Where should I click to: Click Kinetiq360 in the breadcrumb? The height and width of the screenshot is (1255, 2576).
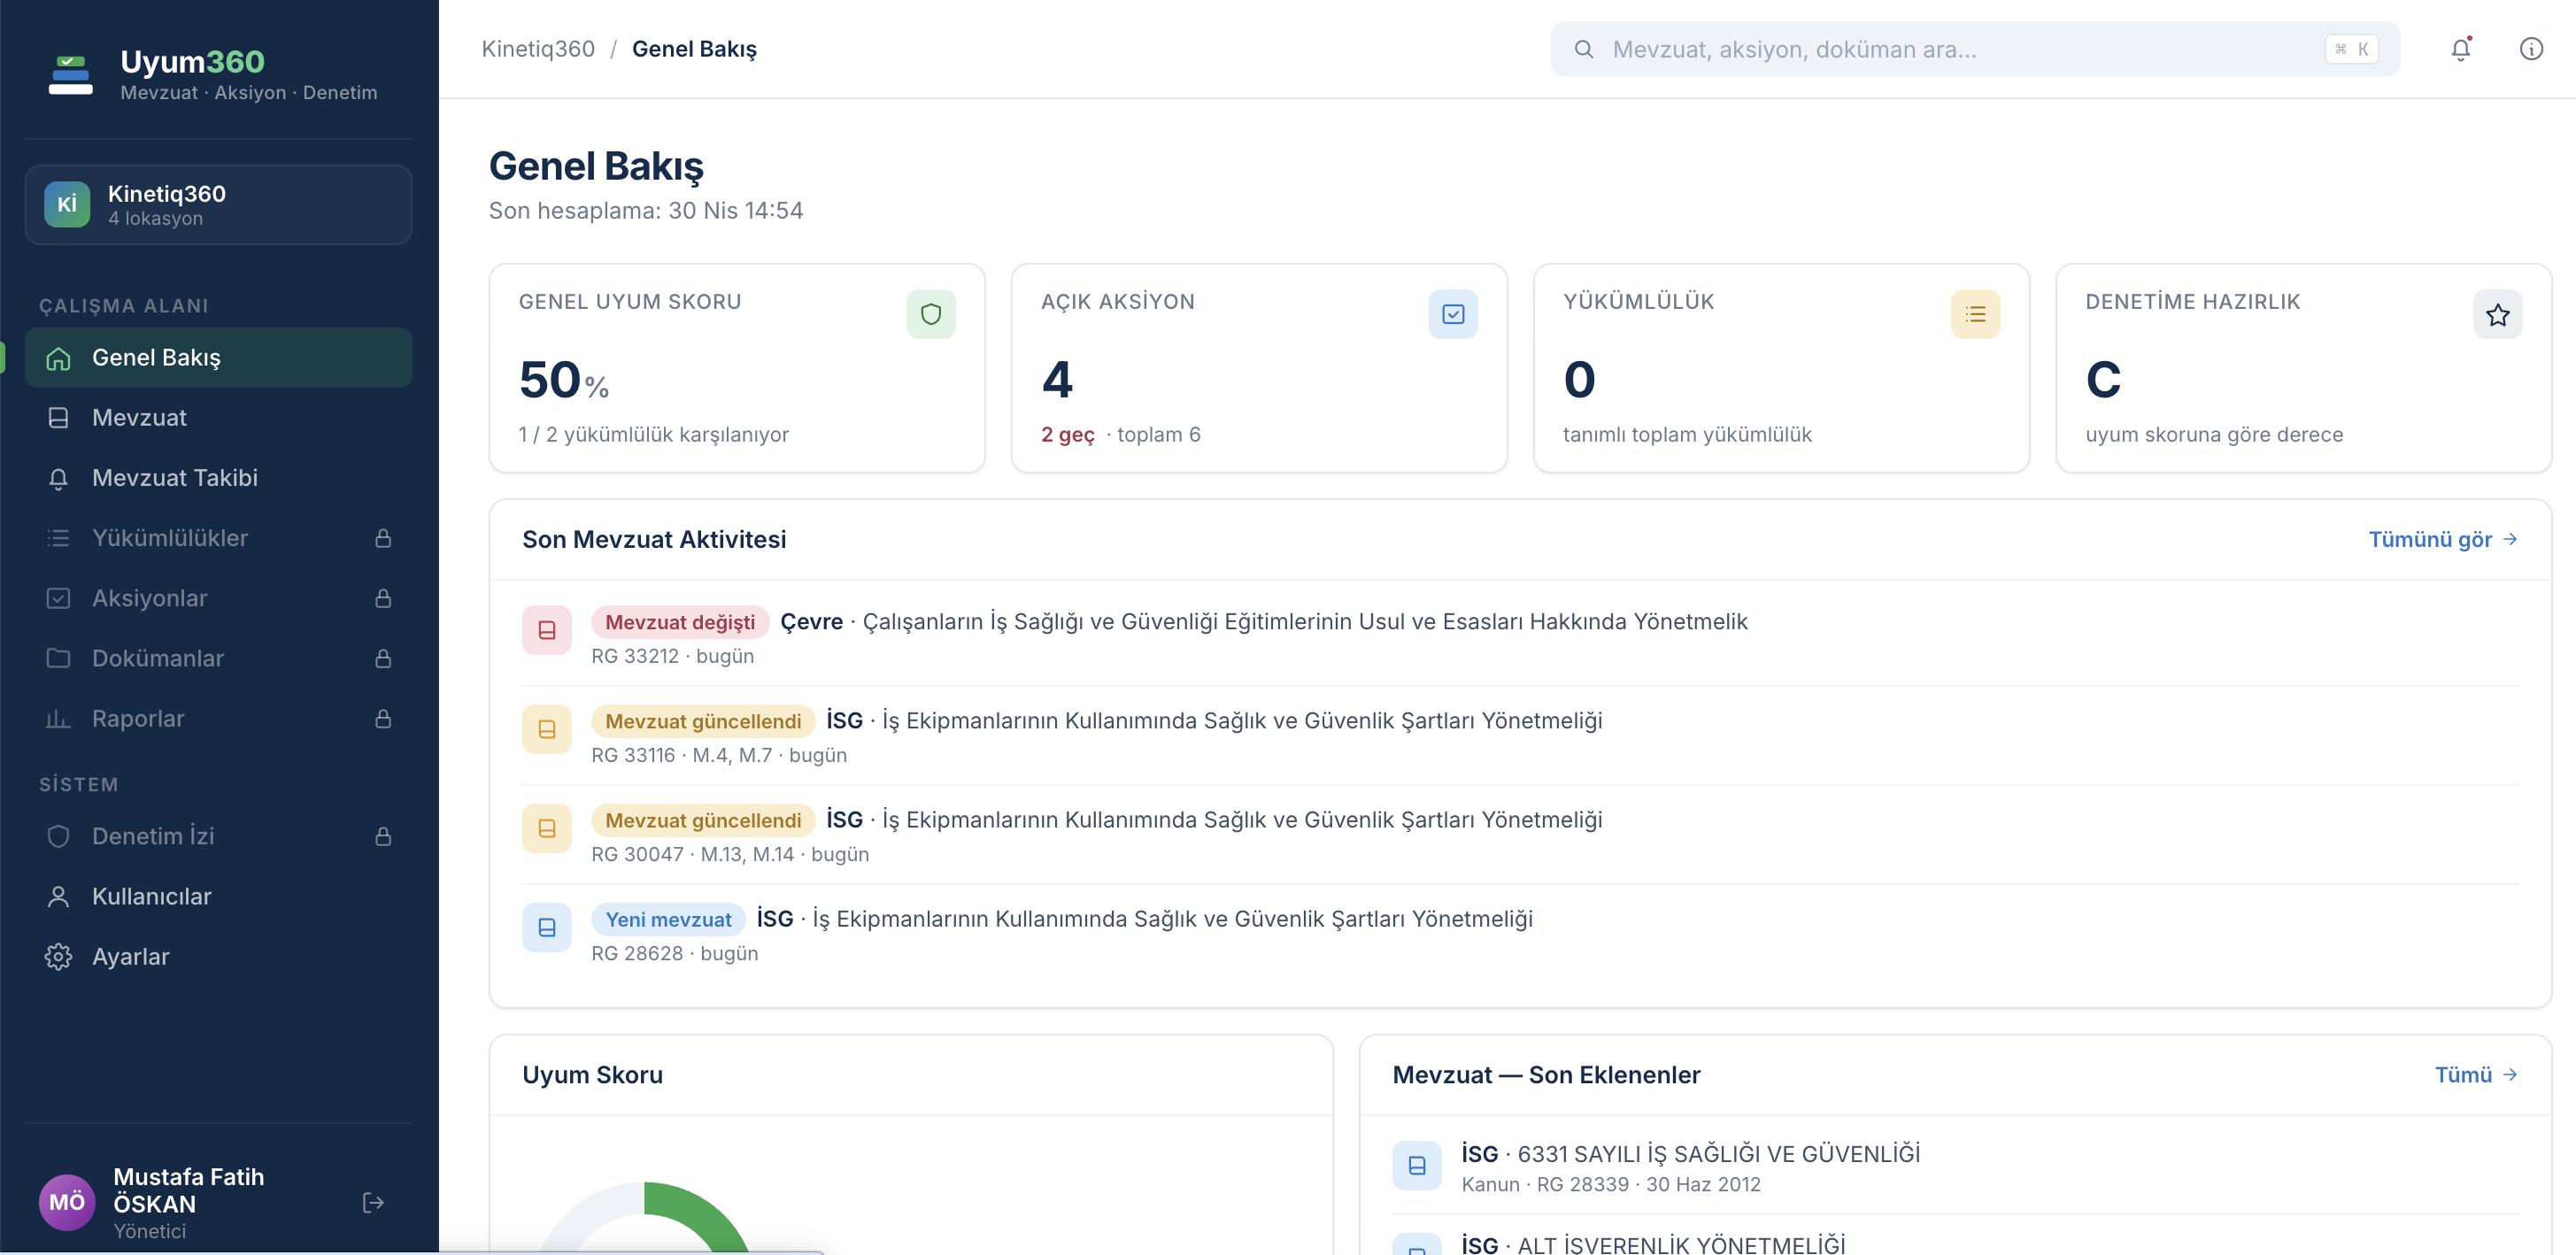coord(538,49)
